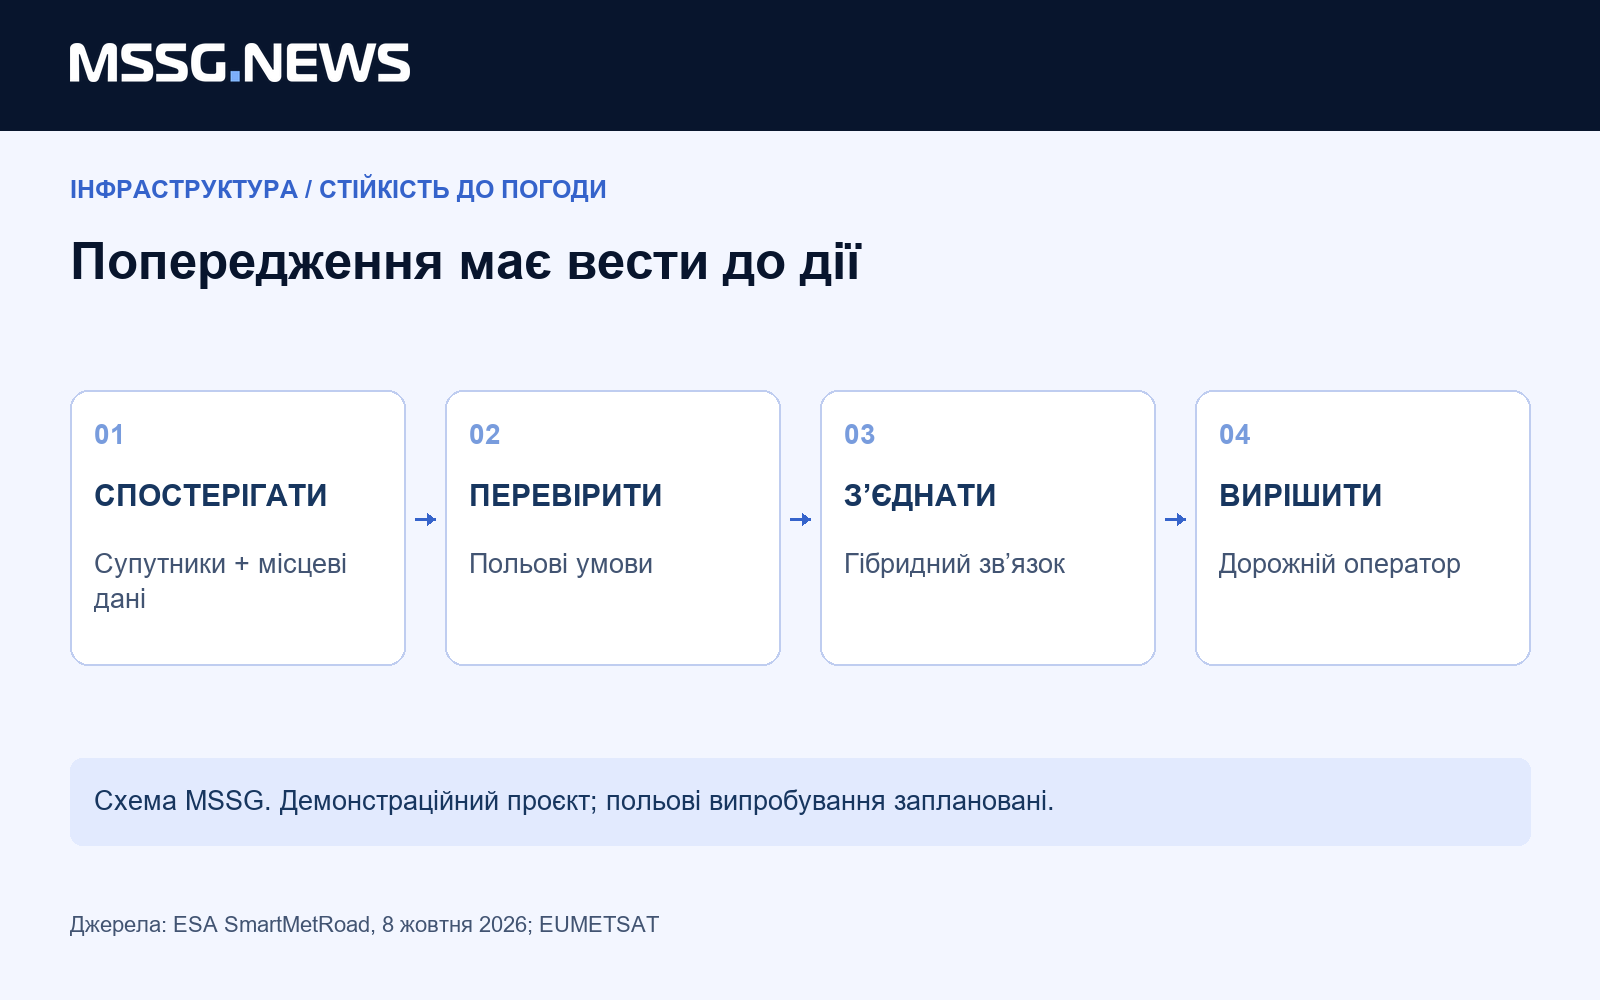This screenshot has width=1600, height=1000.
Task: Select the СПОСТЕРІГАТИ card title
Action: point(211,495)
